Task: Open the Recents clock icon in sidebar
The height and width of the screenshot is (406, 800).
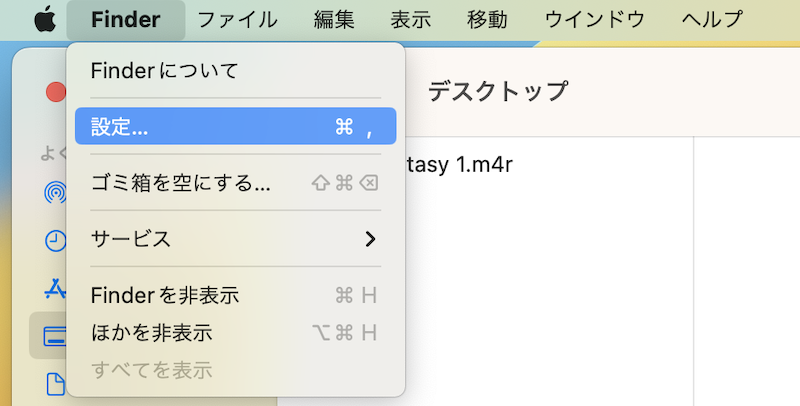Action: pos(55,240)
